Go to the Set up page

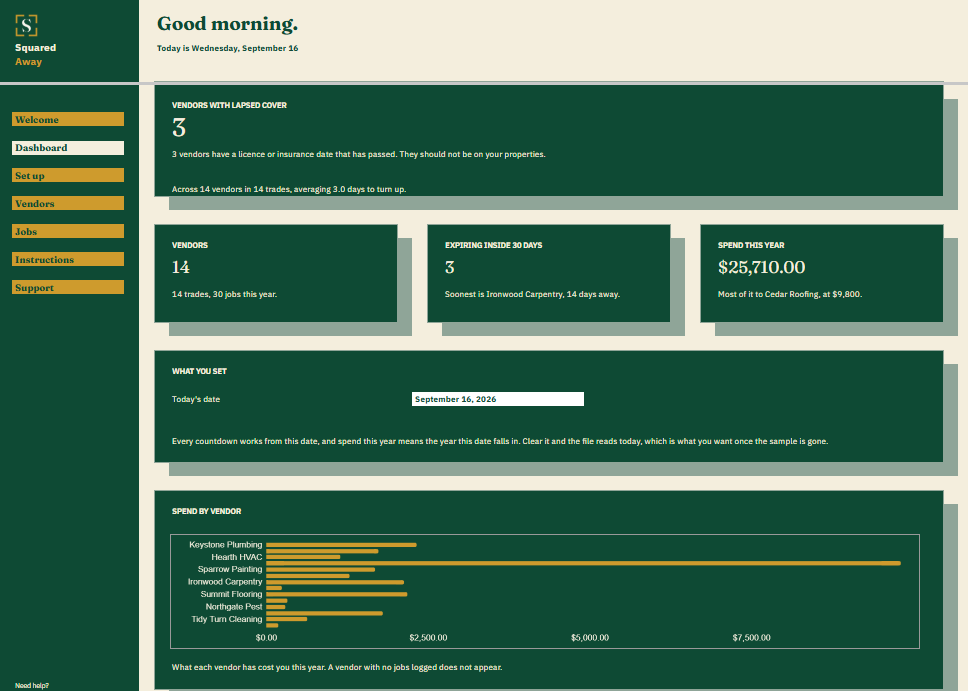pyautogui.click(x=68, y=175)
